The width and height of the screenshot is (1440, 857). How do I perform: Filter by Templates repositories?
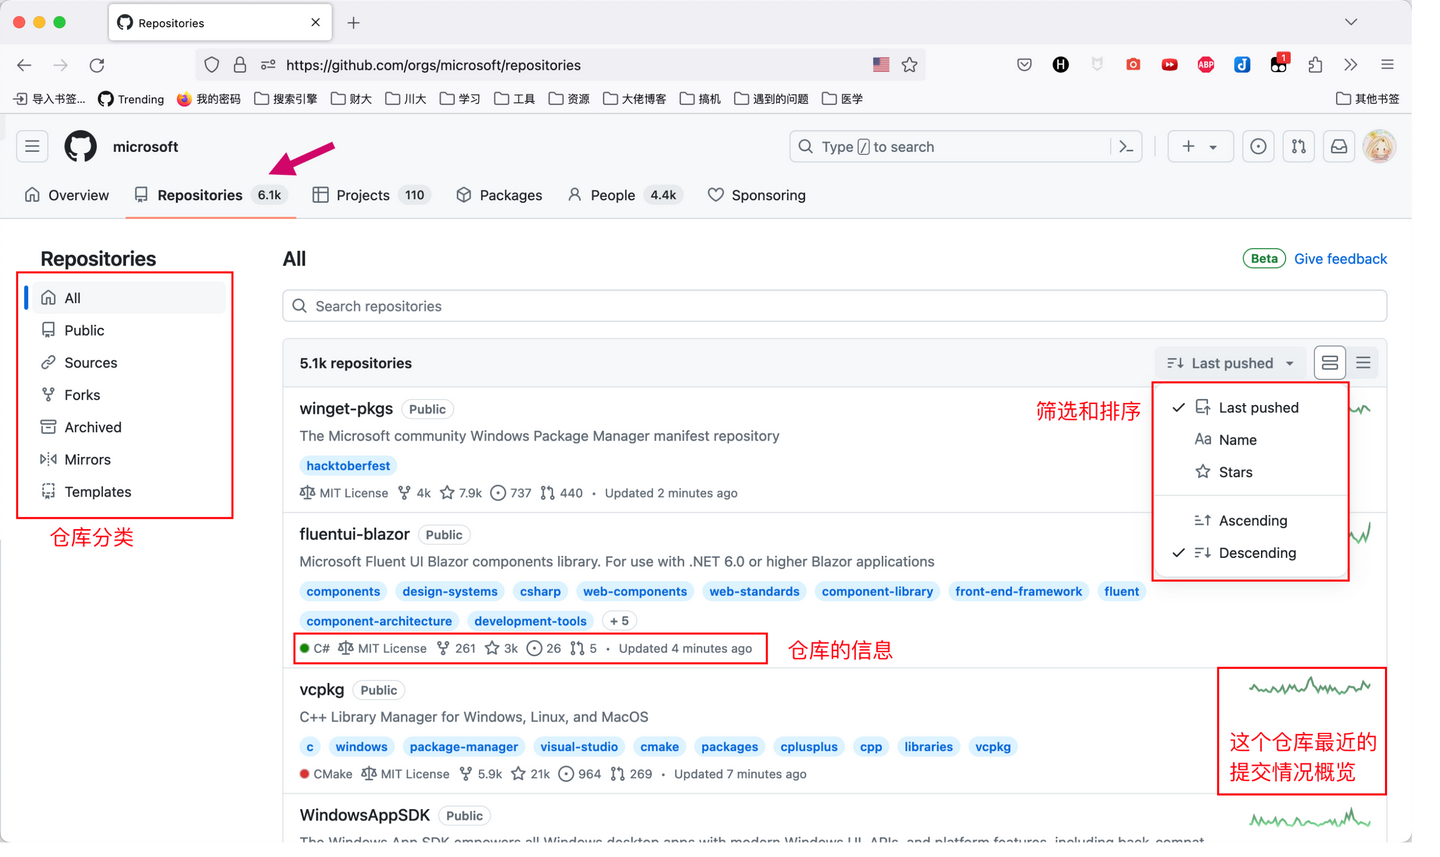(128, 492)
